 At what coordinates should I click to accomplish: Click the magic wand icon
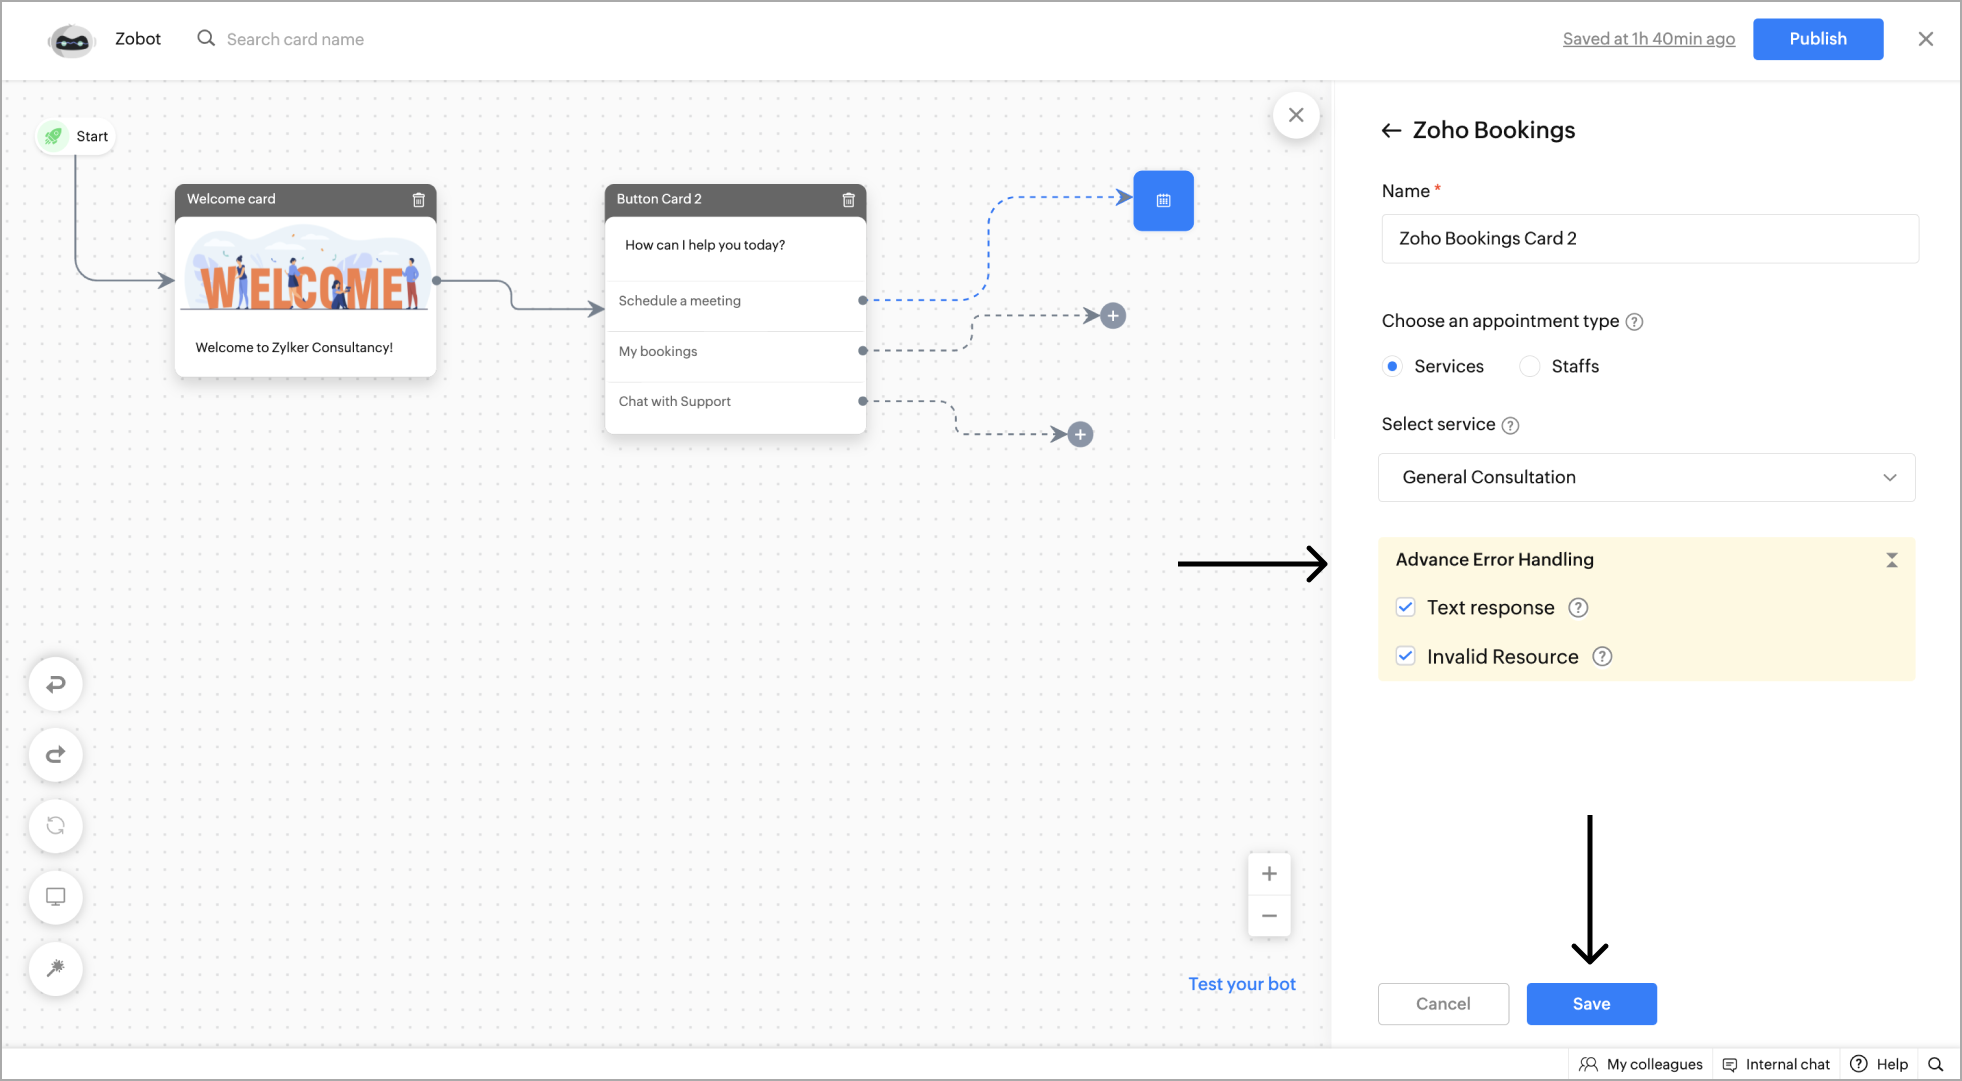tap(56, 968)
